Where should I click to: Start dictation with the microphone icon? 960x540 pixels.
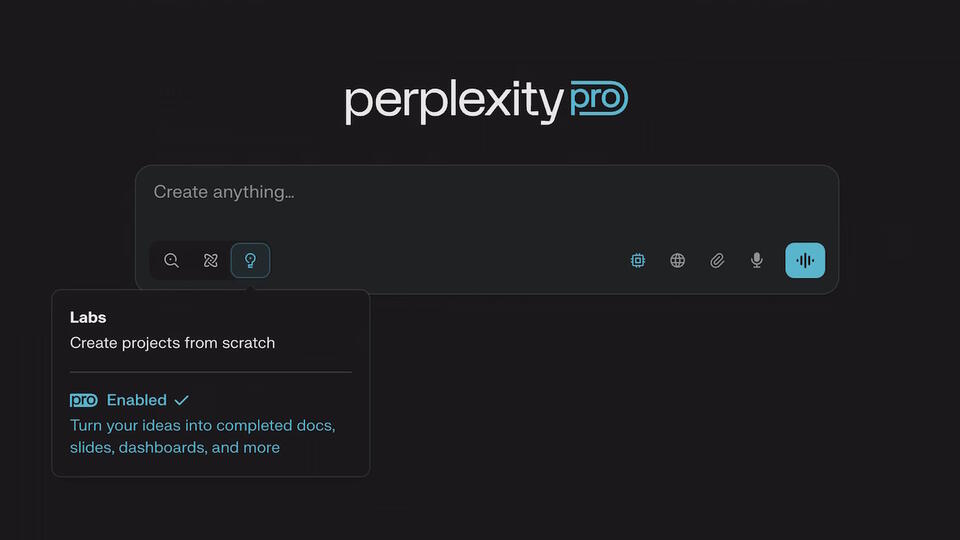pyautogui.click(x=757, y=261)
